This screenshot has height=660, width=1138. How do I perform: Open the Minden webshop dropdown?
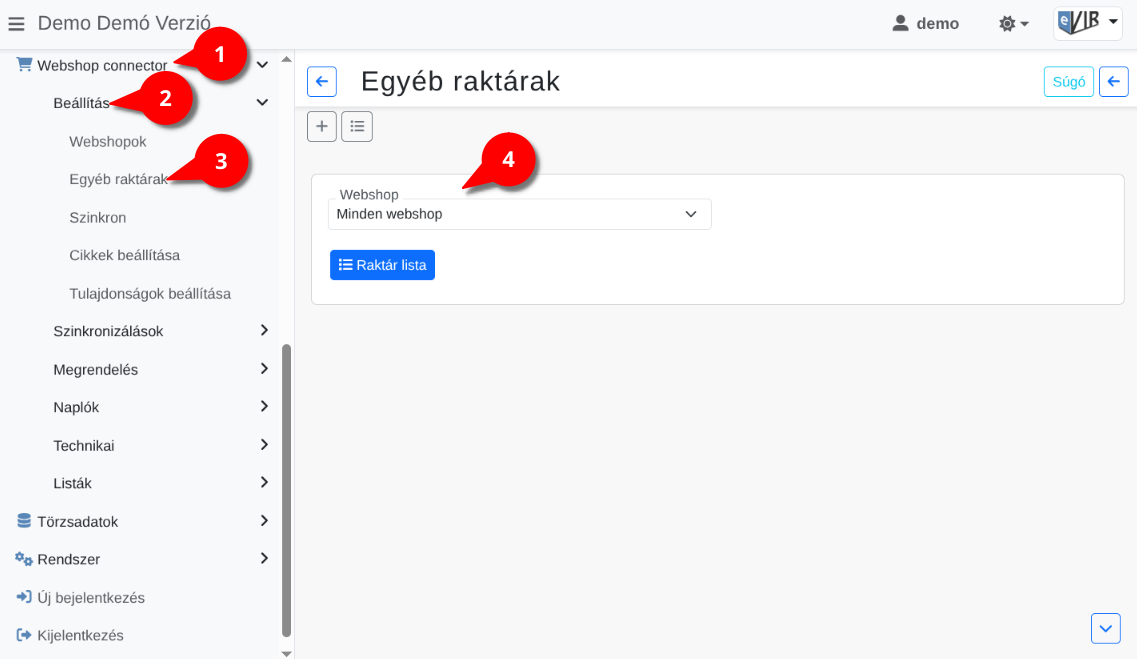tap(519, 214)
